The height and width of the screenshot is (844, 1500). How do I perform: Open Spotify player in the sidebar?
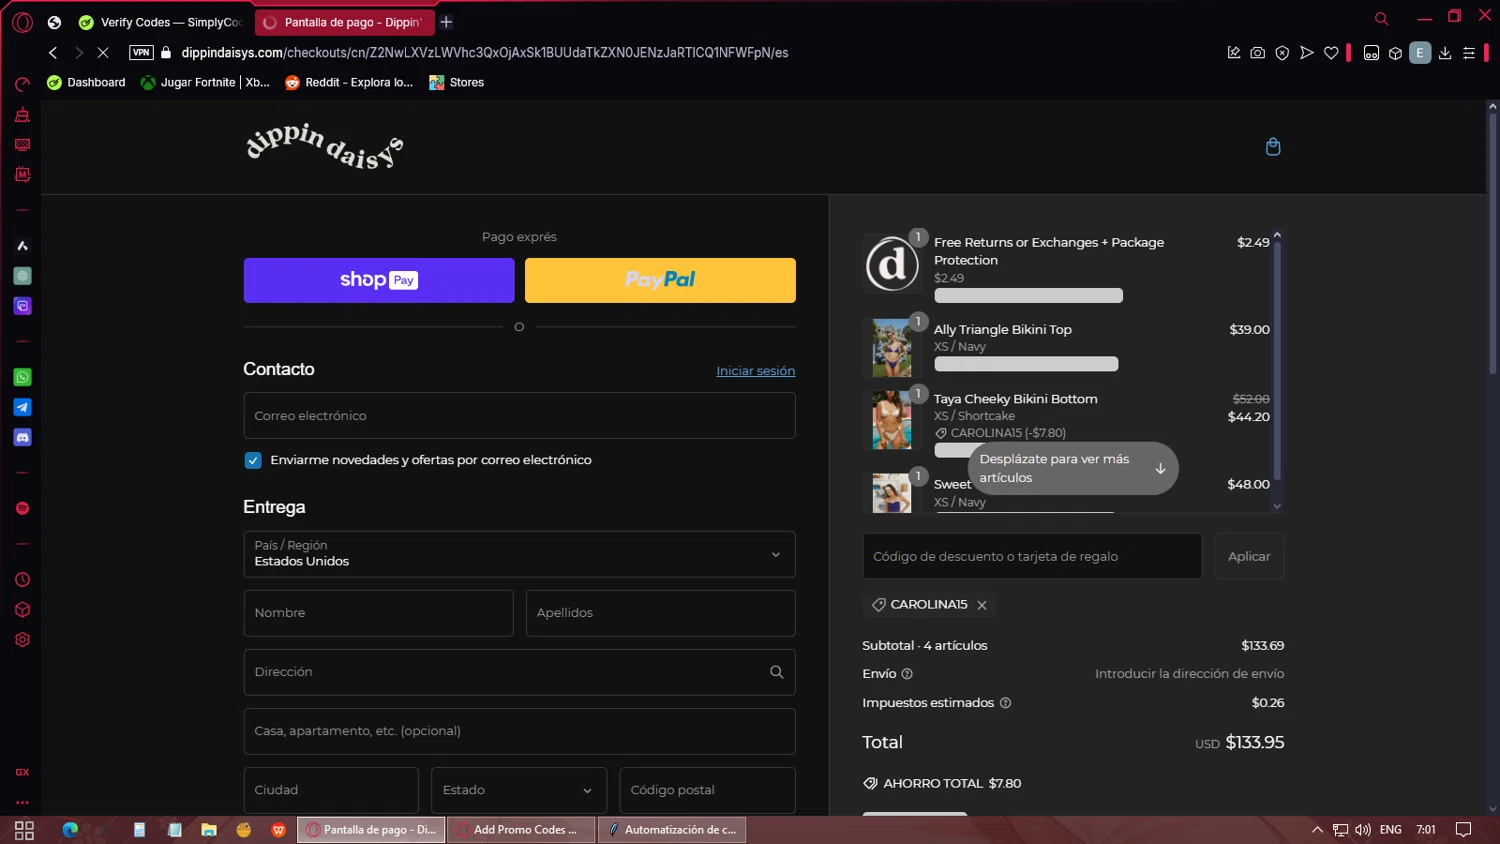point(22,508)
